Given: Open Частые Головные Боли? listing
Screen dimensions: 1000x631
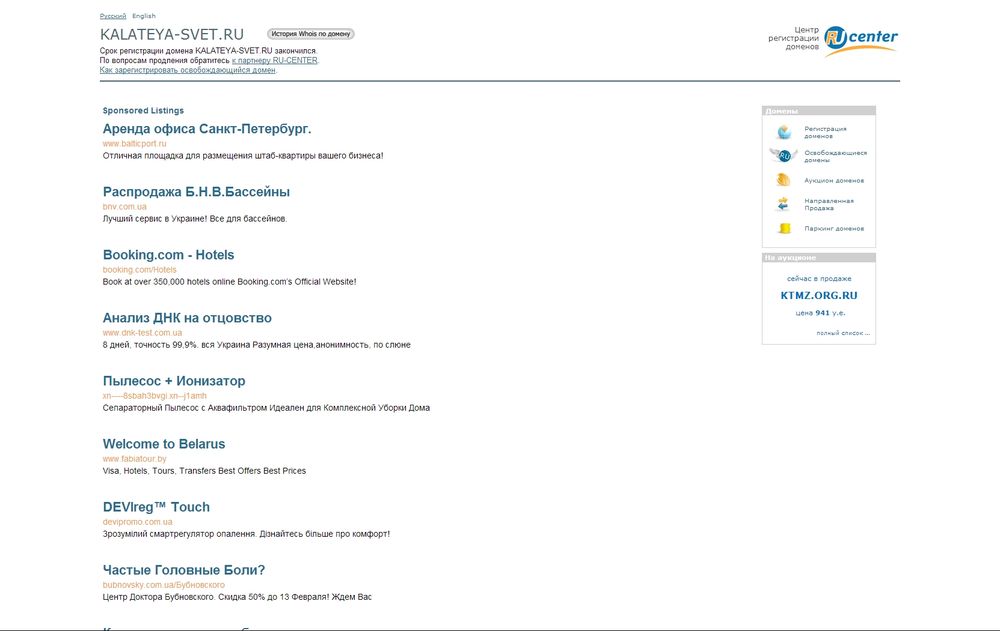Looking at the screenshot, I should [184, 570].
